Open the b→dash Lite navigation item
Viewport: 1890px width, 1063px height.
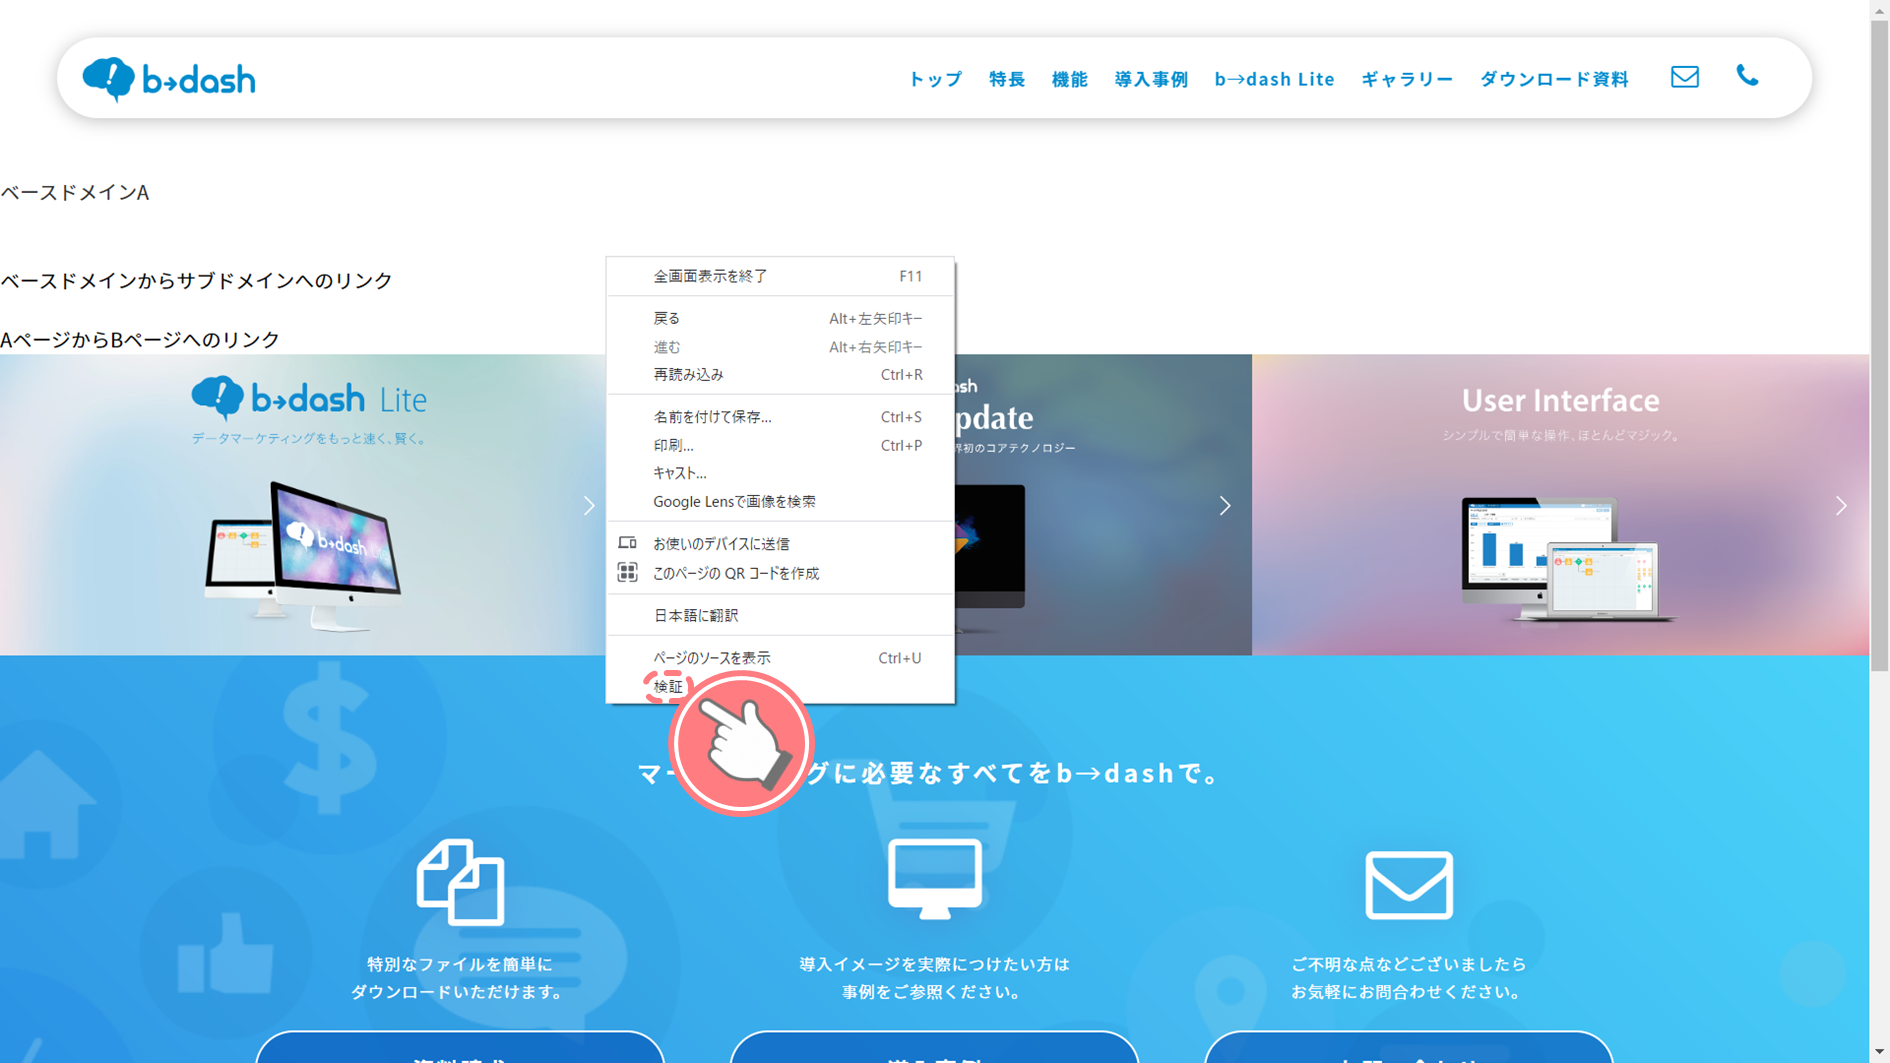pyautogui.click(x=1274, y=79)
